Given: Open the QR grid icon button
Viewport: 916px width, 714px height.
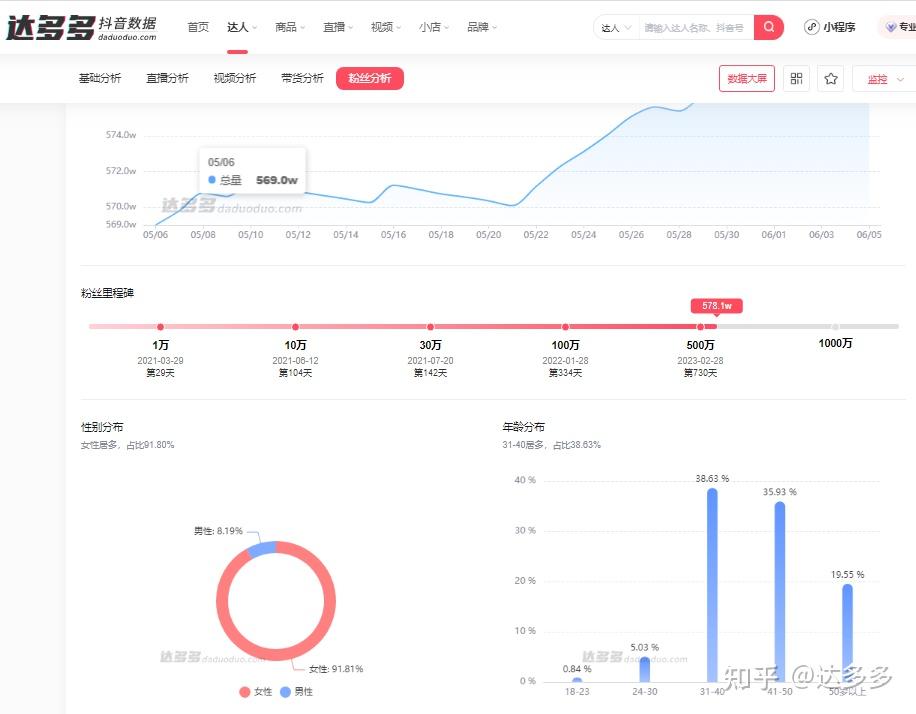Looking at the screenshot, I should pyautogui.click(x=796, y=78).
